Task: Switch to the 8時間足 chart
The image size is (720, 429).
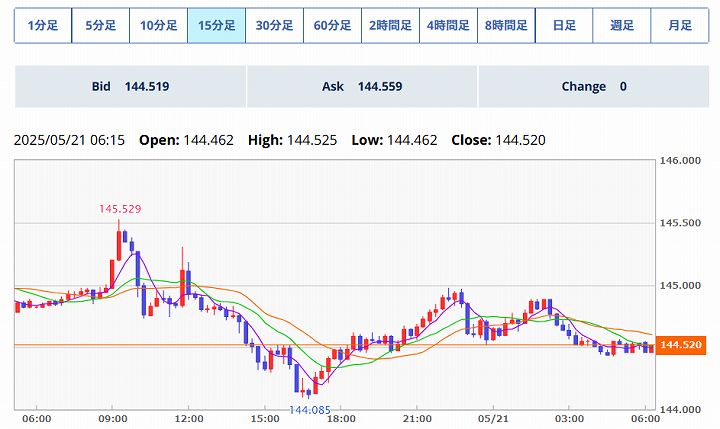Action: click(x=506, y=25)
